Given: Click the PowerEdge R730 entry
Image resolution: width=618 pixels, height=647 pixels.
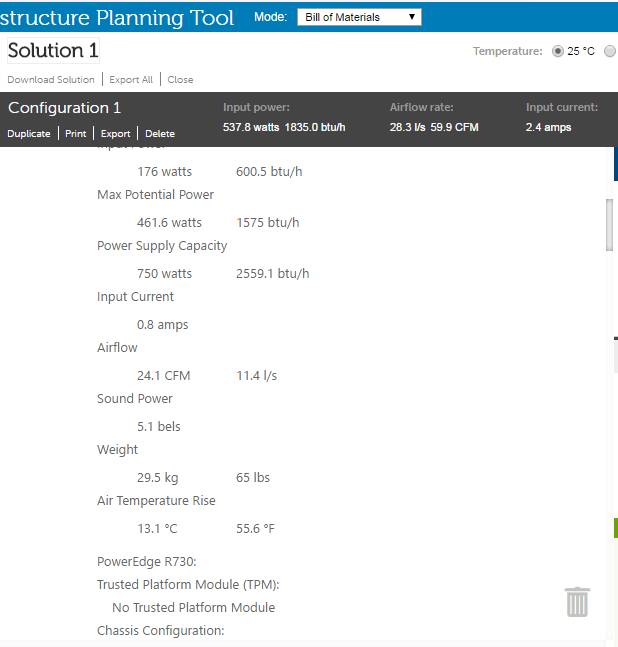Looking at the screenshot, I should coord(146,562).
